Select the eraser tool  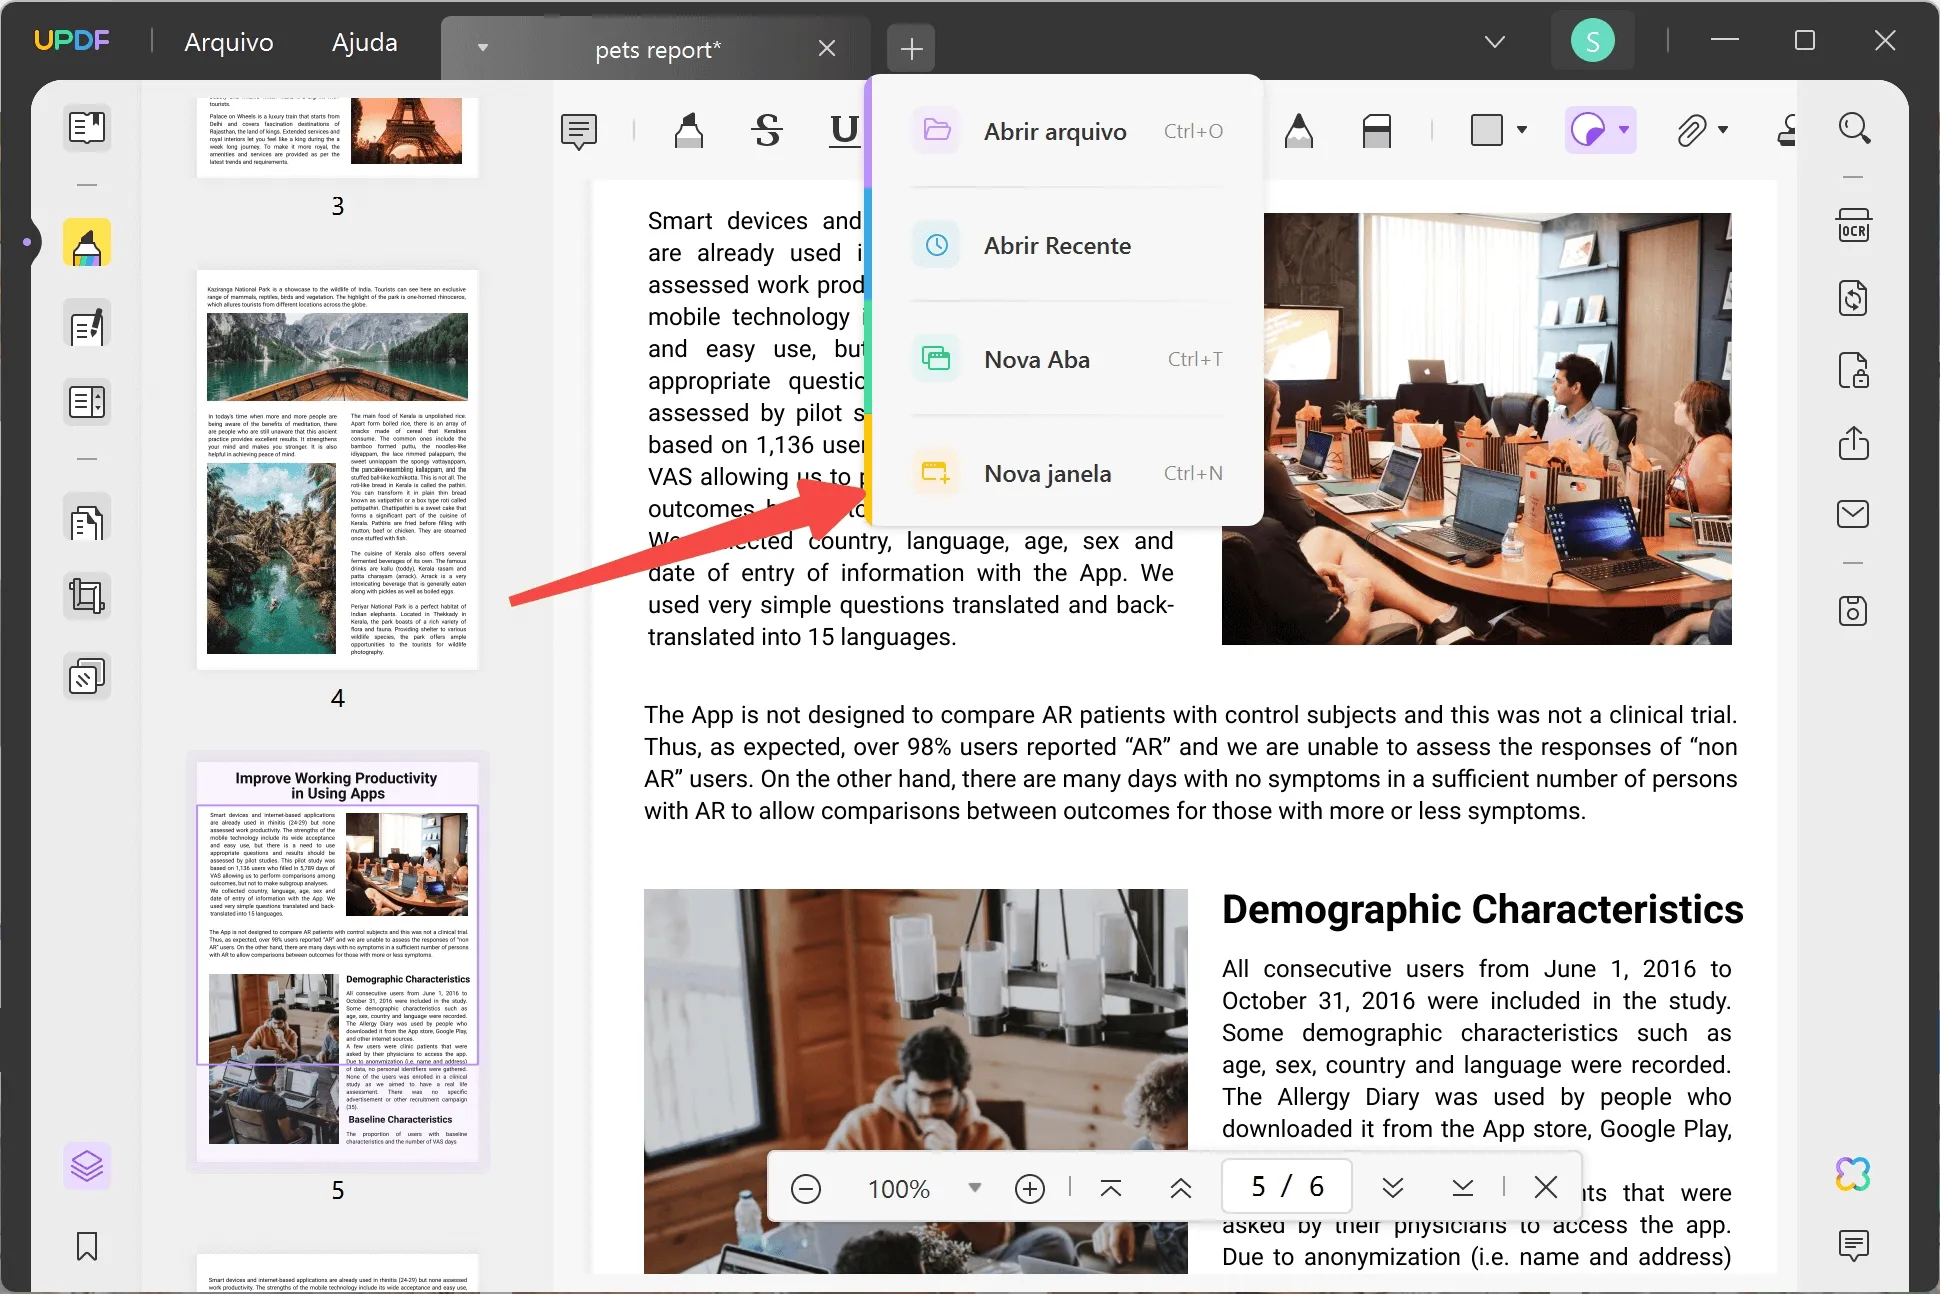tap(1376, 130)
